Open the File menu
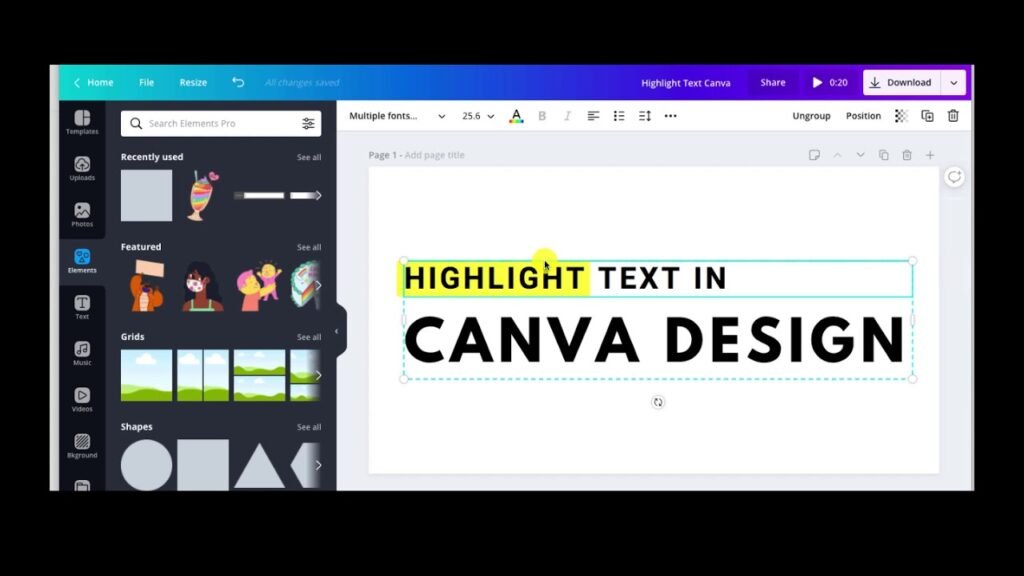This screenshot has width=1024, height=576. coord(146,83)
